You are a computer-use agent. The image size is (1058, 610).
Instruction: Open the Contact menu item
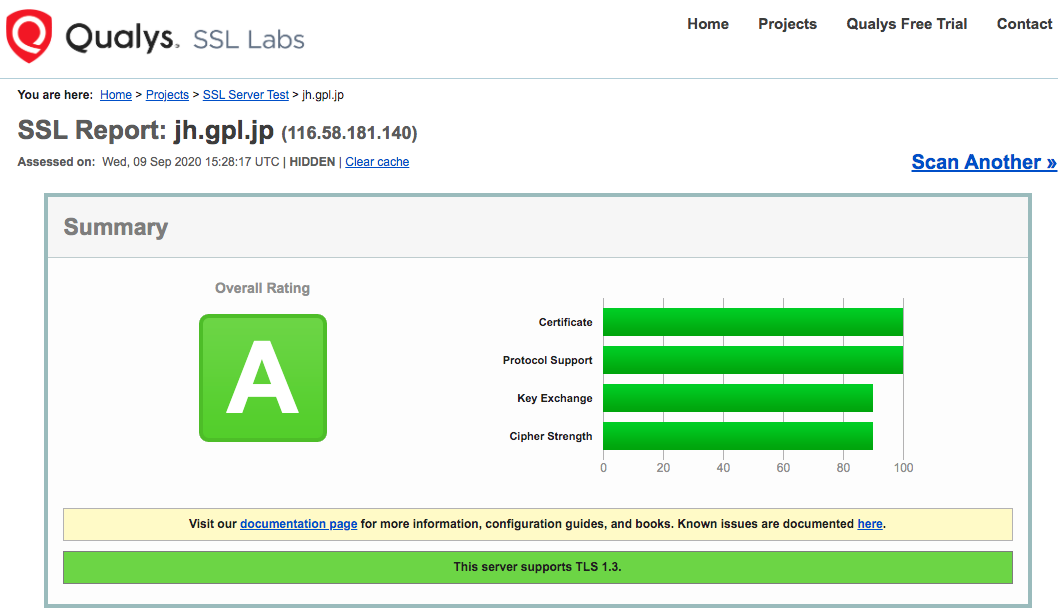click(x=1024, y=24)
